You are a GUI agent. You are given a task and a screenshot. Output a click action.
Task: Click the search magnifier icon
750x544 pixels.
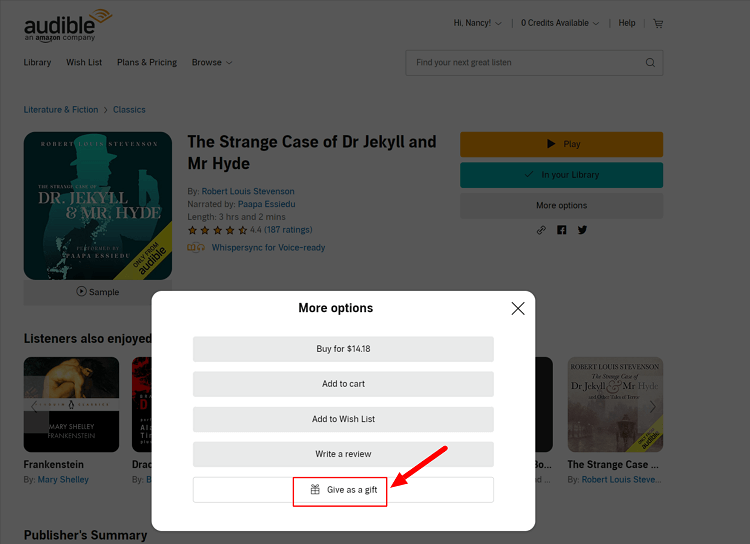[x=650, y=63]
